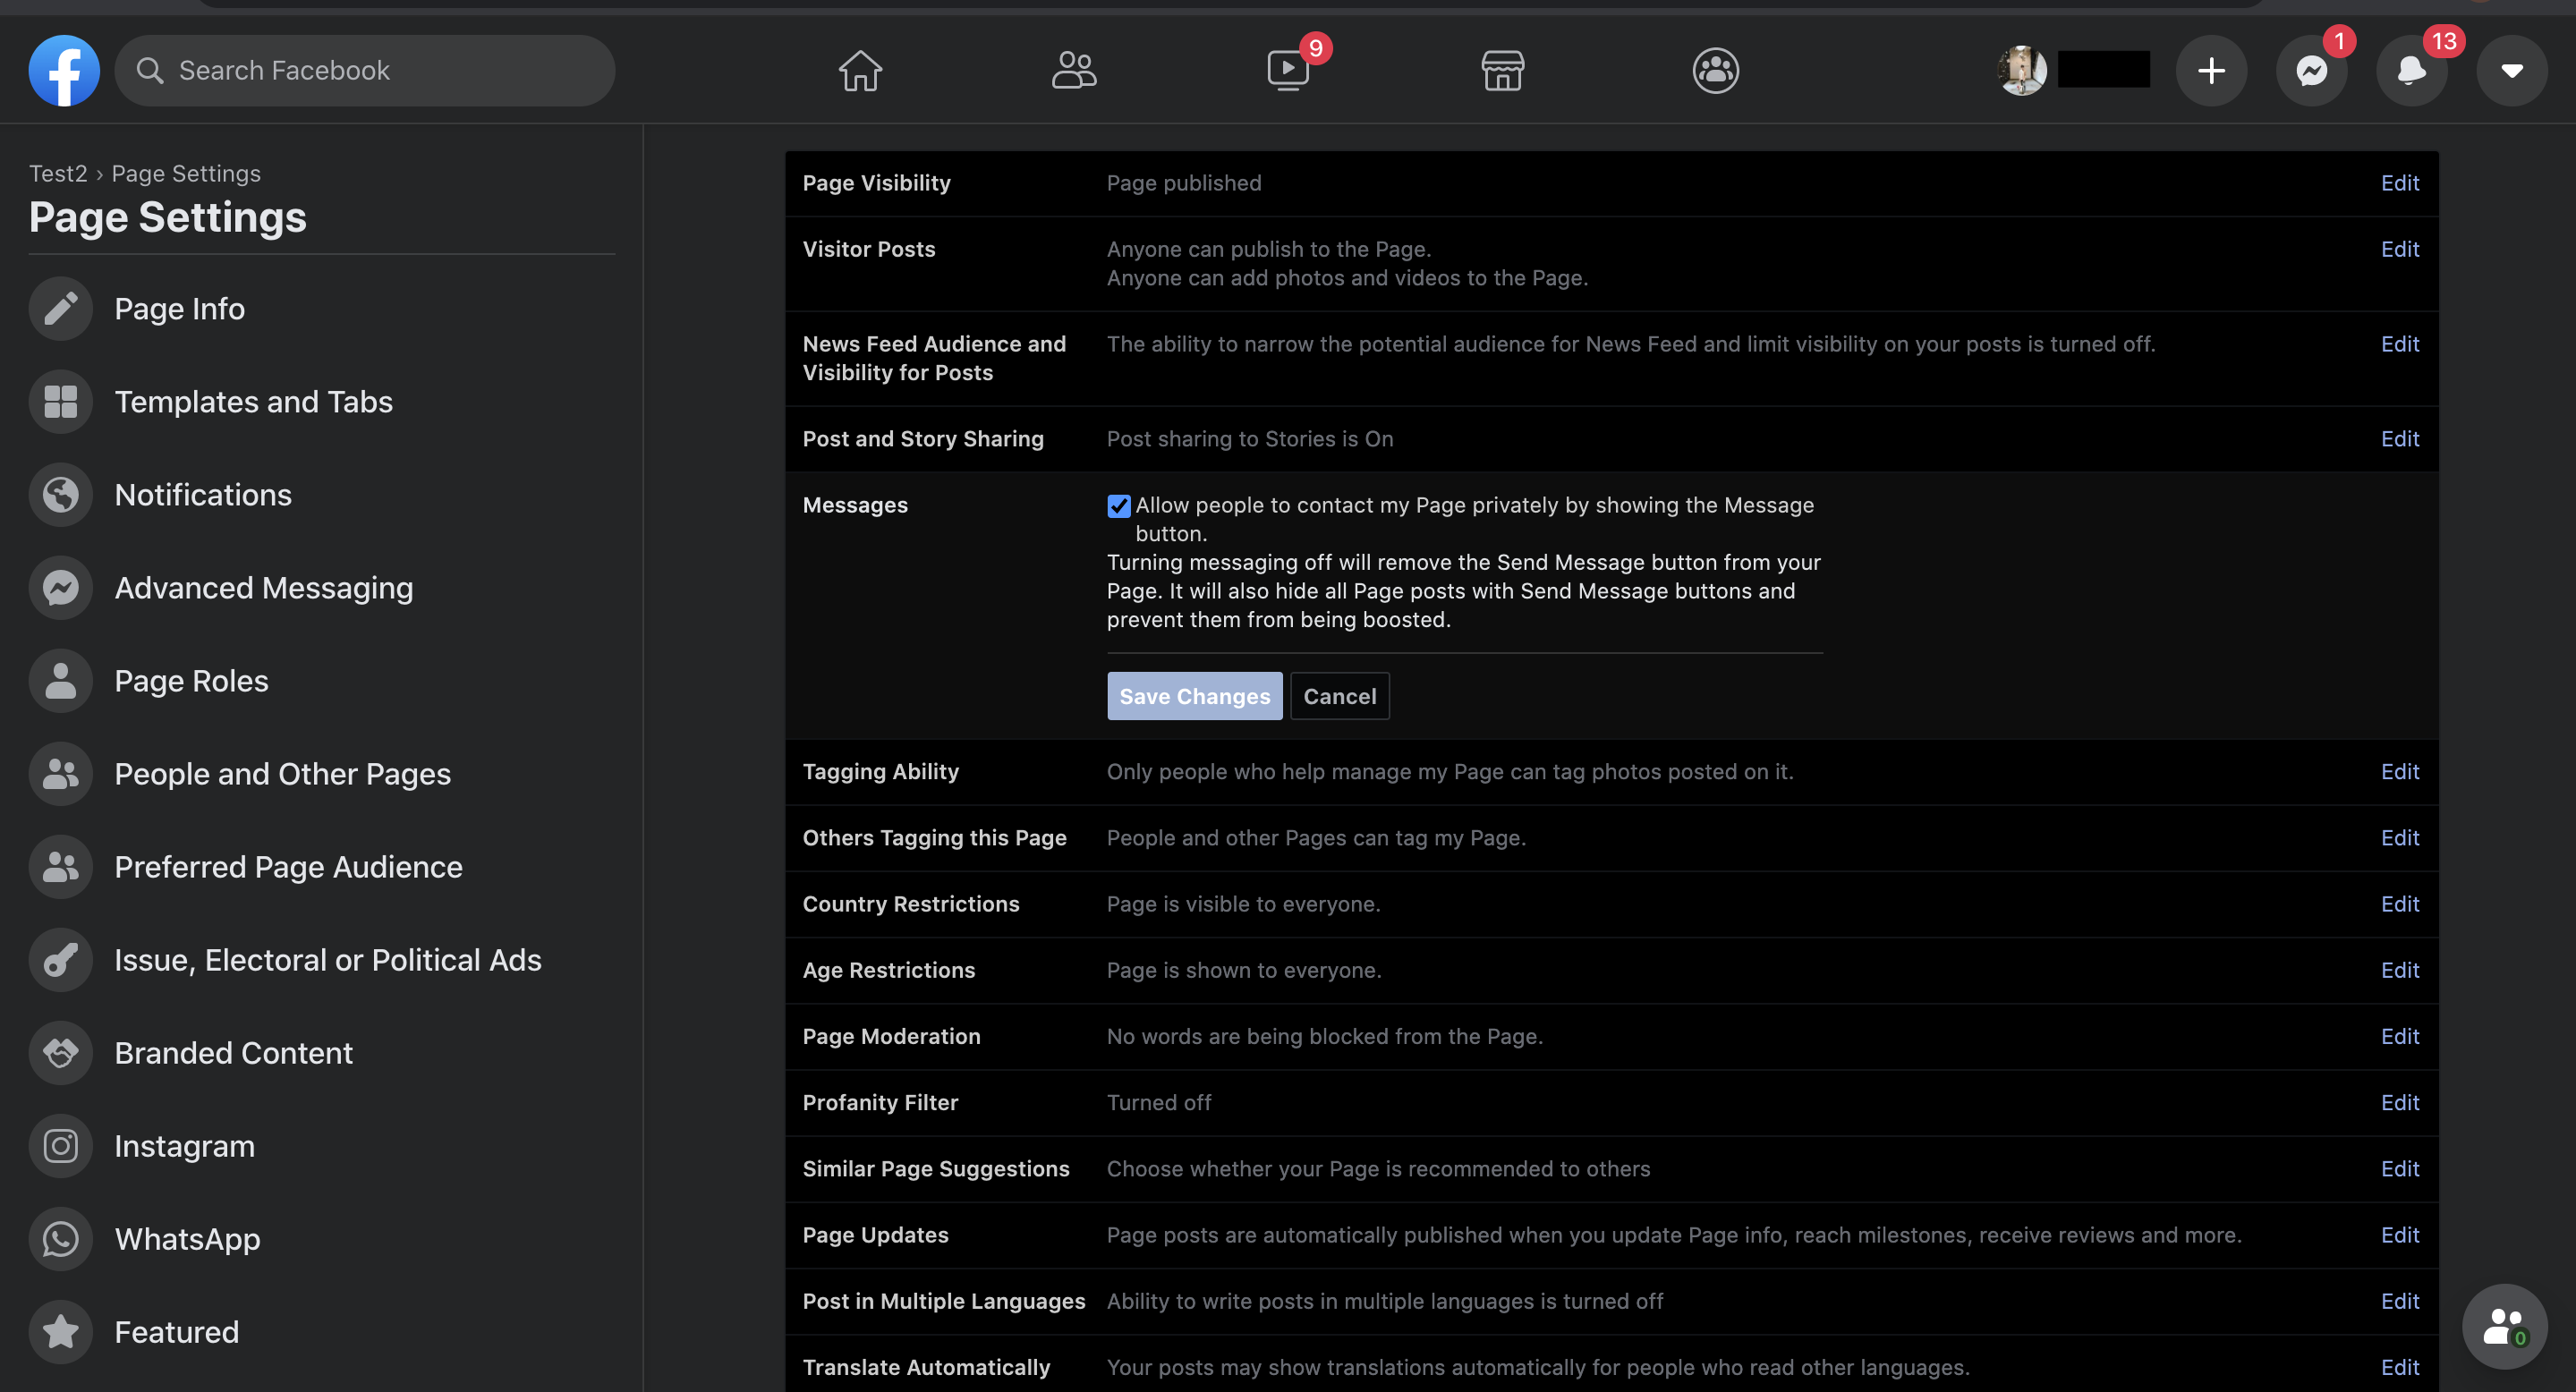Access Gaming/Groups icon tab
Image resolution: width=2576 pixels, height=1392 pixels.
[1715, 71]
